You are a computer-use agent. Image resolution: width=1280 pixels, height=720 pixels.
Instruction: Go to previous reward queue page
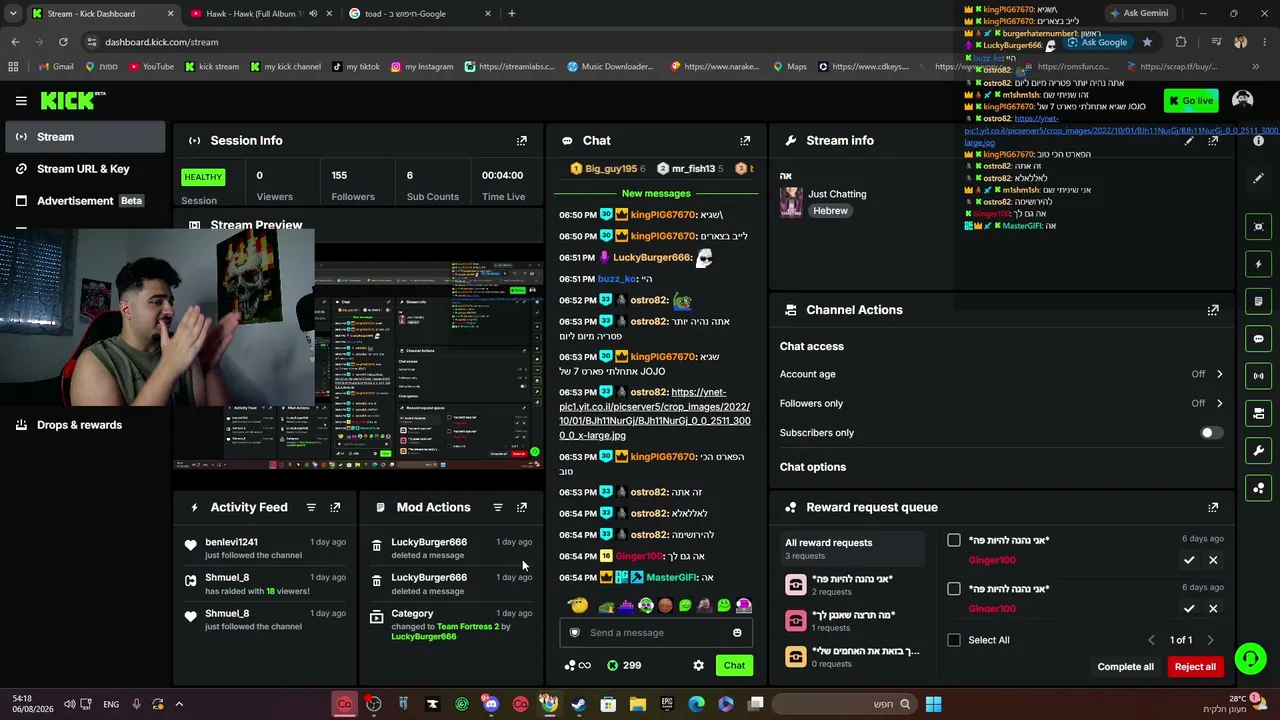click(1151, 640)
